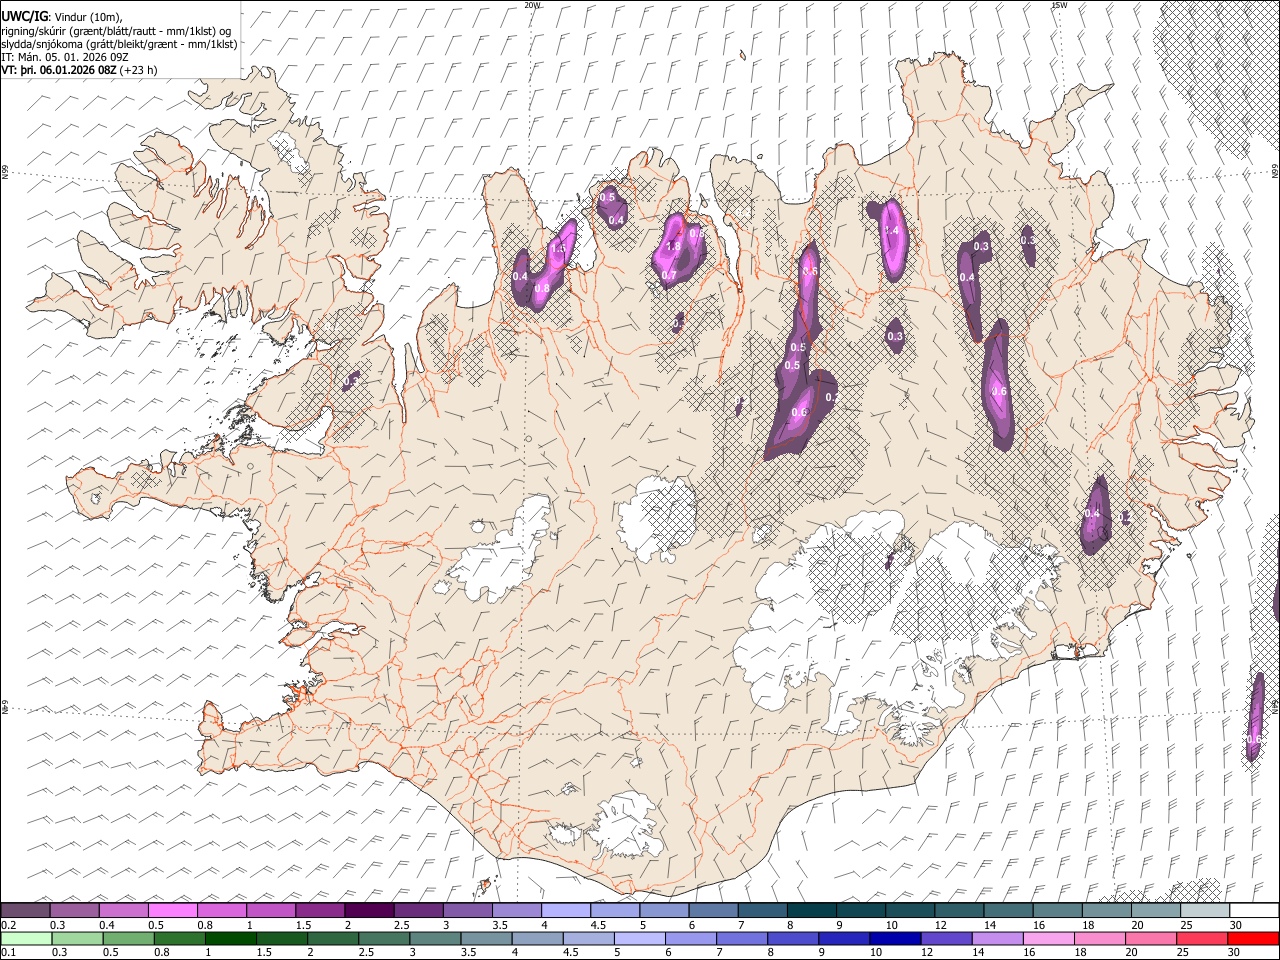This screenshot has height=960, width=1280.
Task: Choose the lower legend swatch starting at 20
Action: (x=1151, y=938)
